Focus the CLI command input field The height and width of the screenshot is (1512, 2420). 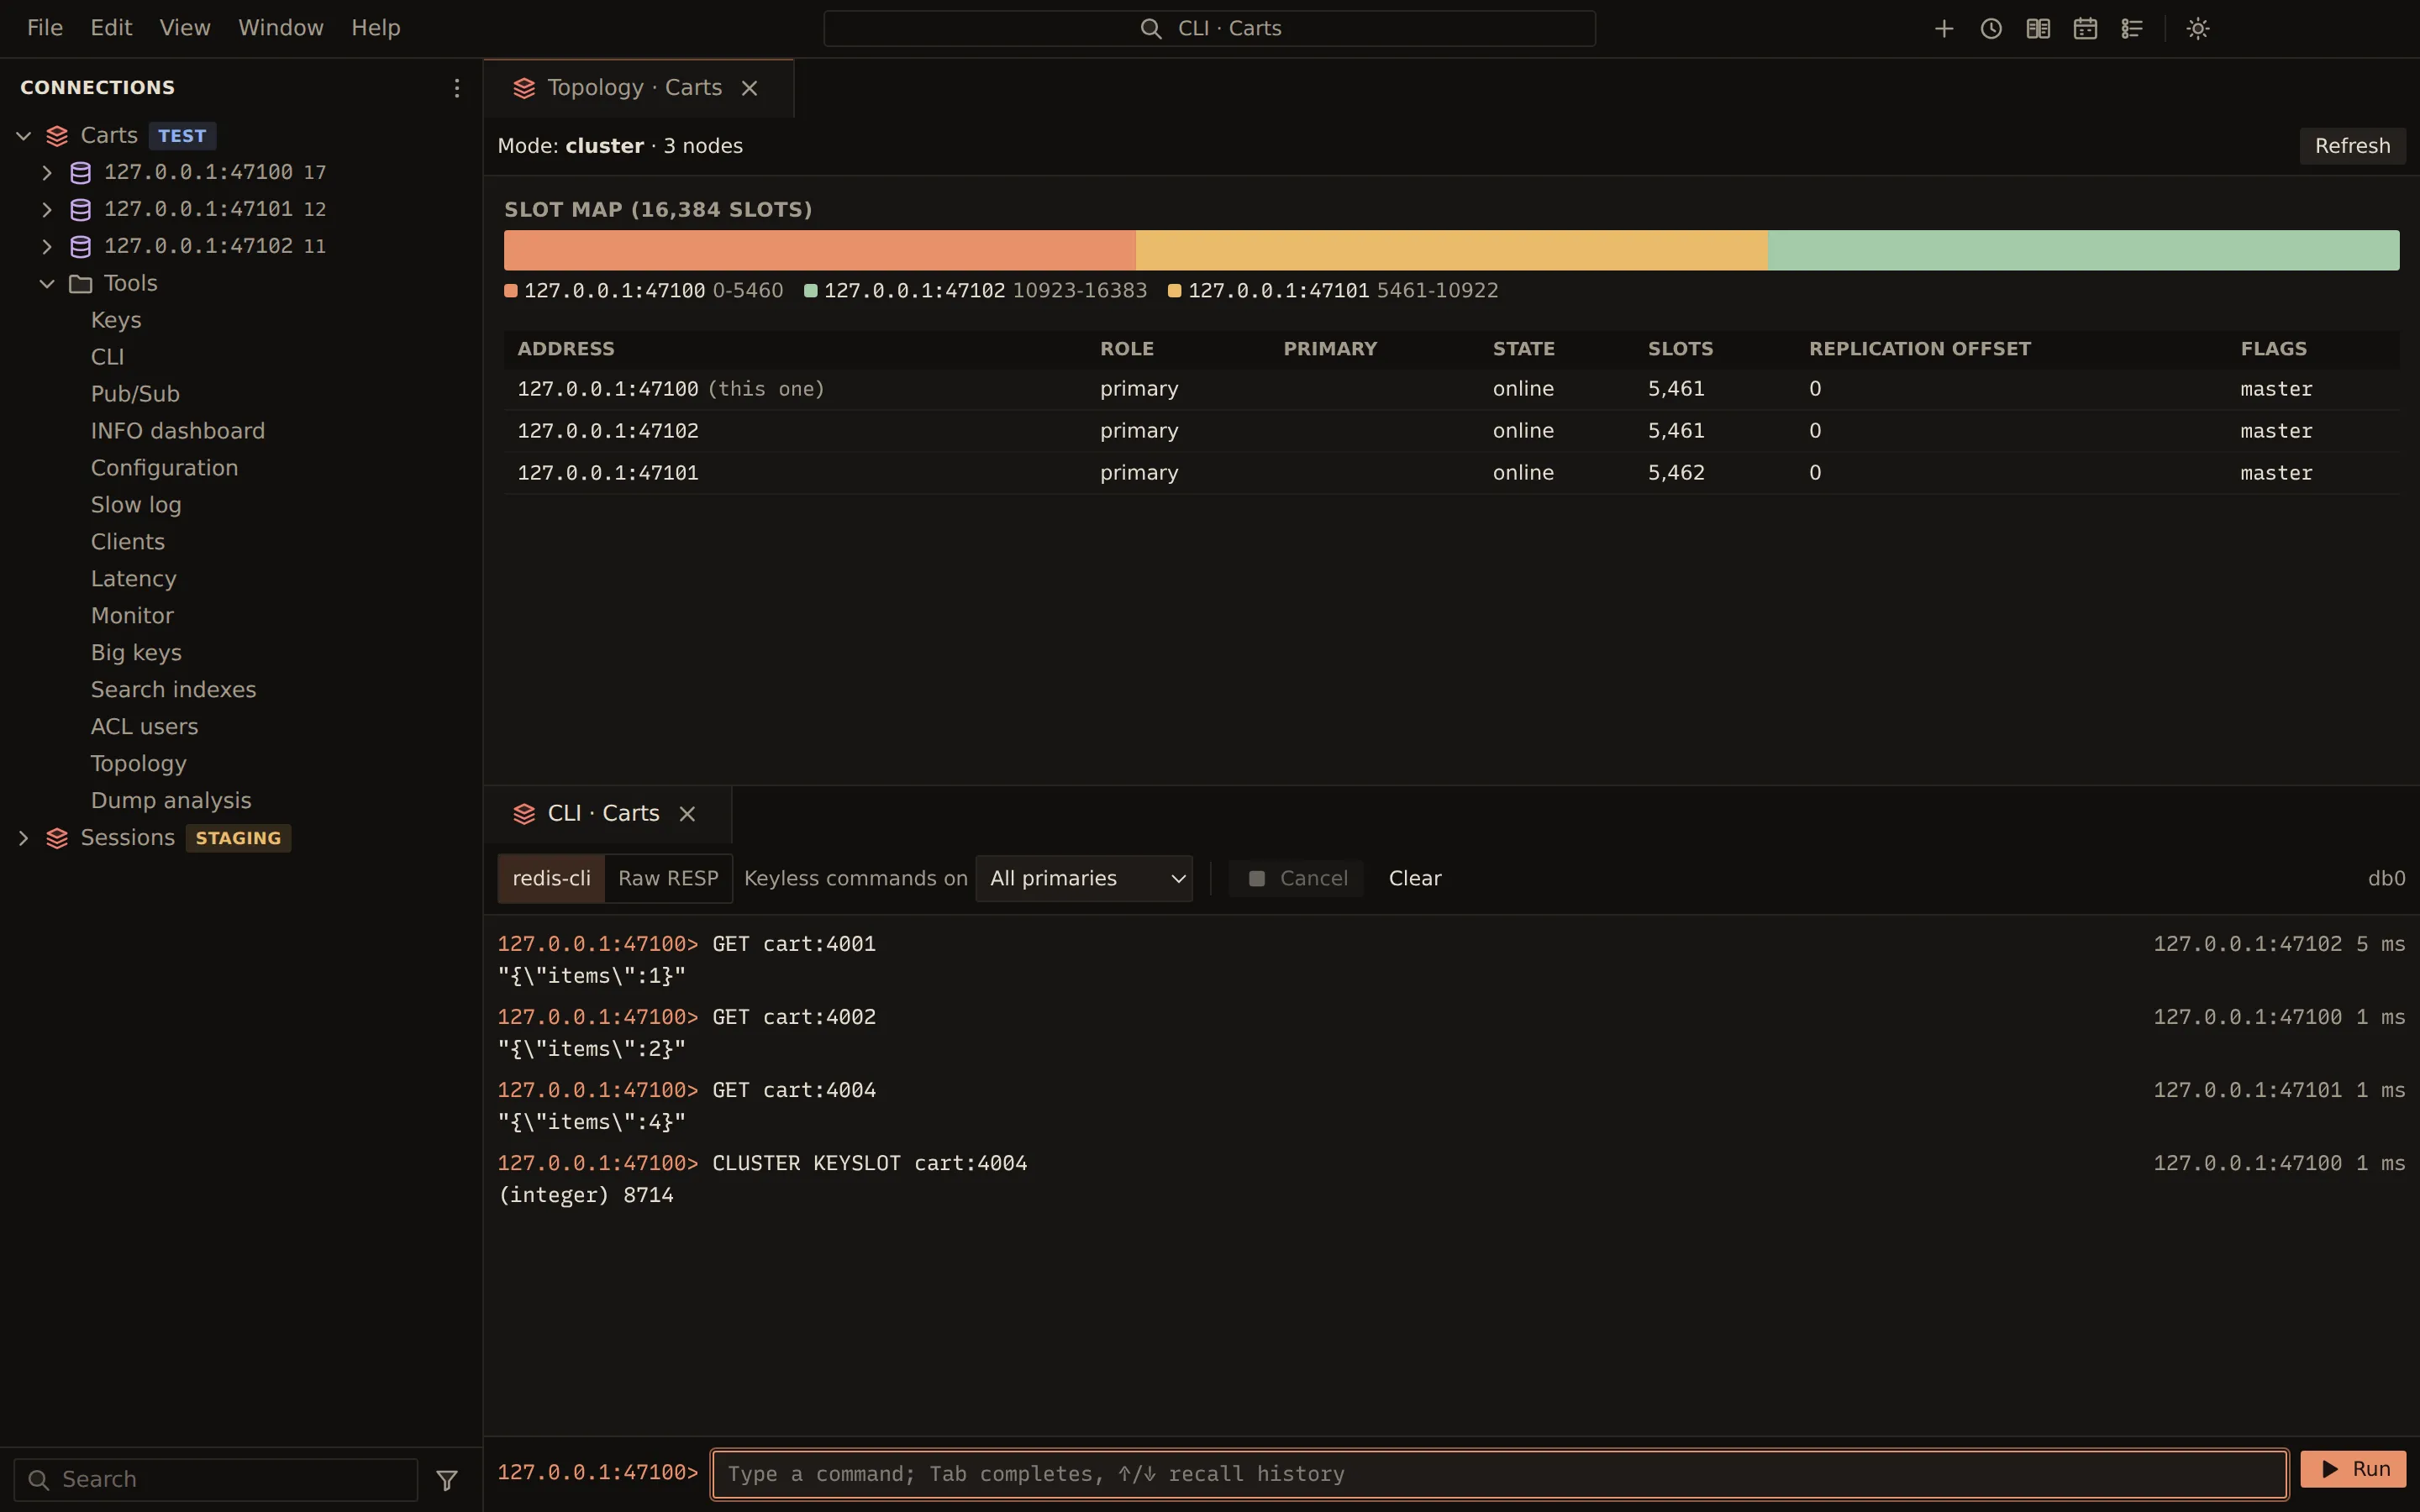1499,1474
